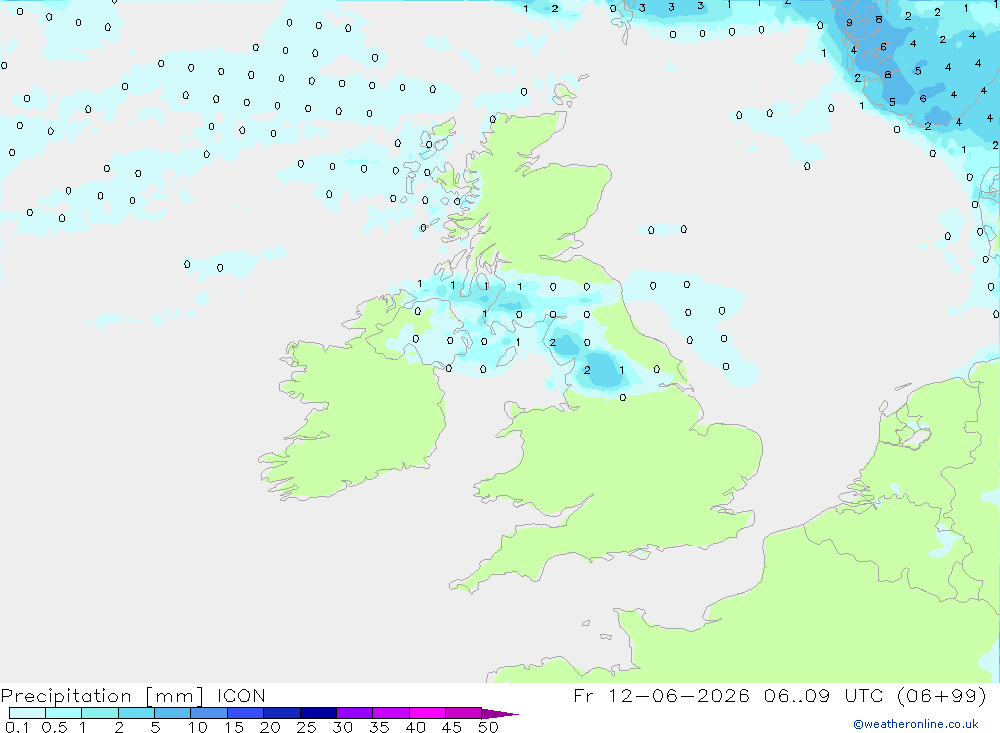Click the 20–25 mm legend swatch
The image size is (1000, 733).
pos(282,713)
